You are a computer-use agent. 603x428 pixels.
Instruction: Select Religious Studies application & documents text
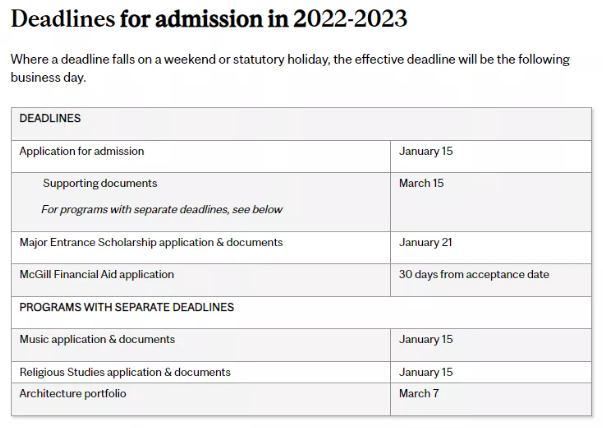point(125,372)
